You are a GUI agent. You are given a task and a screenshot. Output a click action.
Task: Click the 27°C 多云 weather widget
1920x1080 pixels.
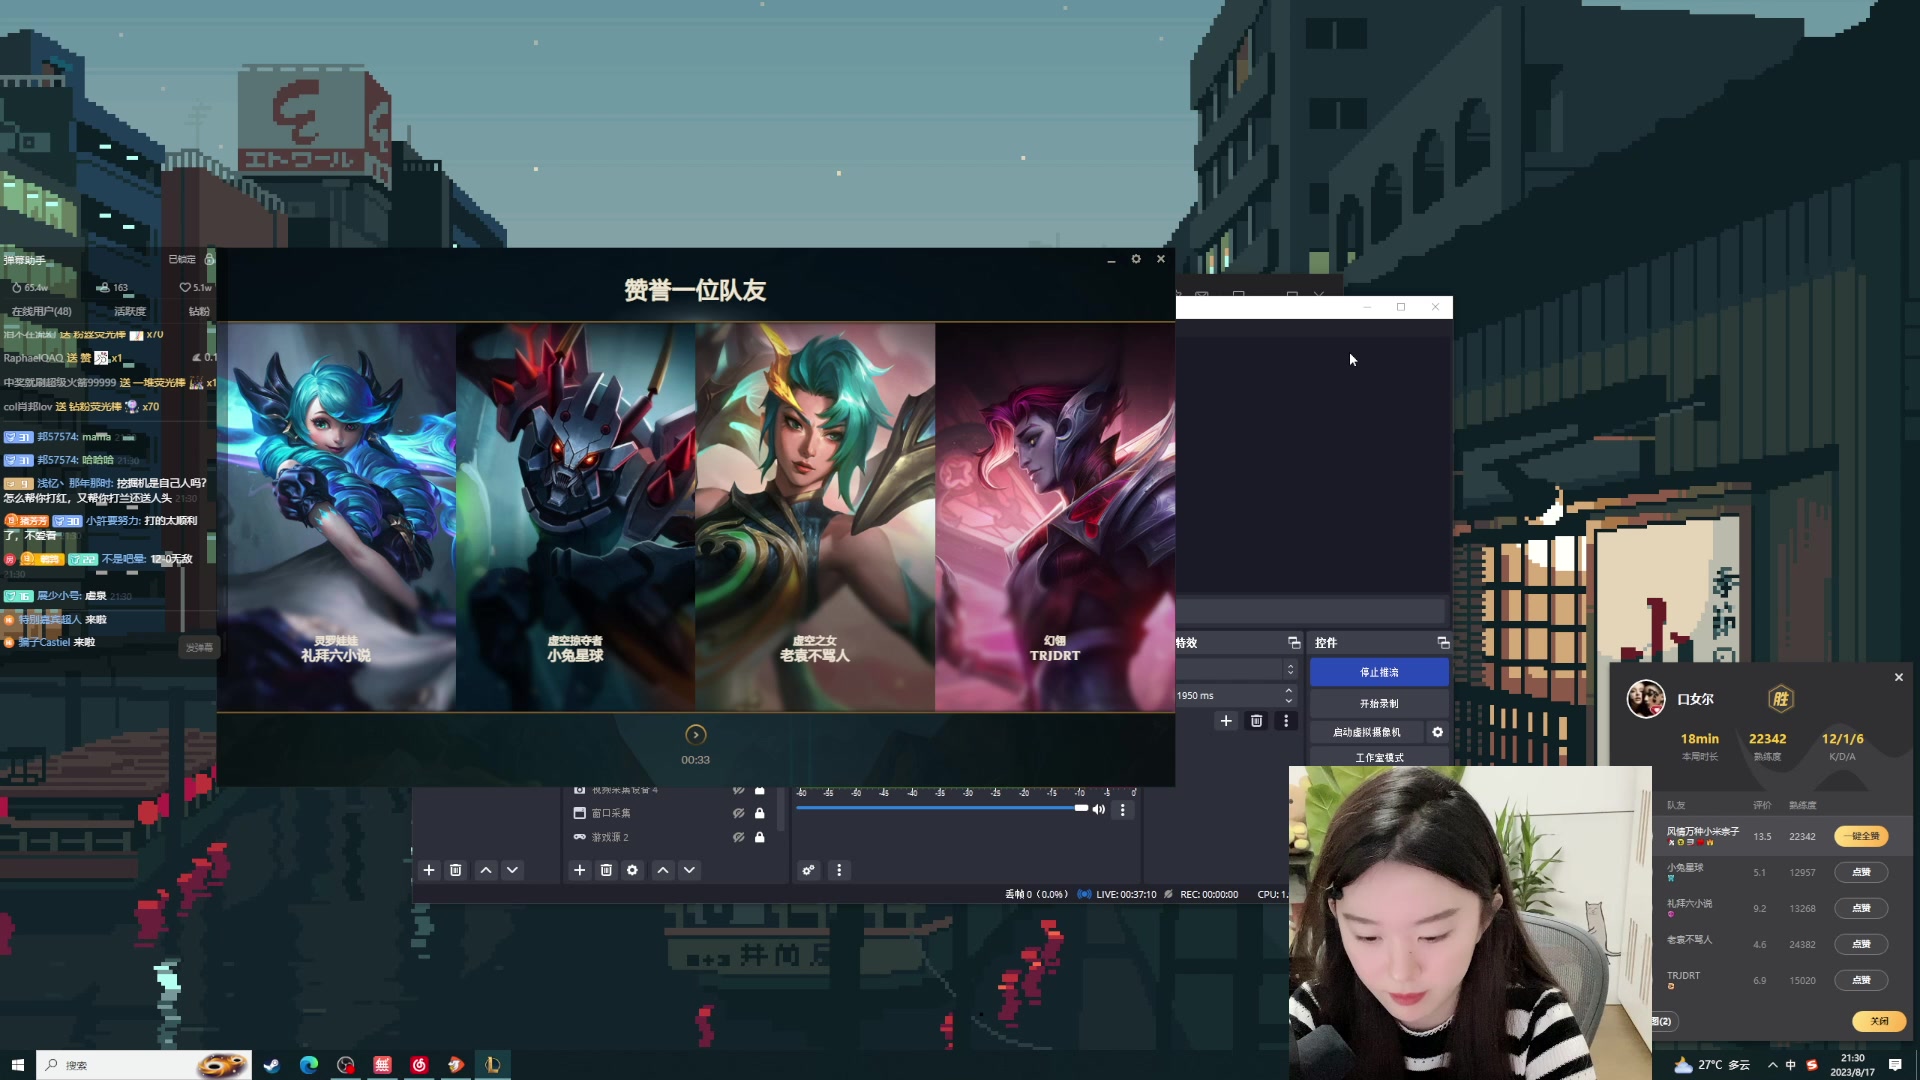click(1712, 1065)
